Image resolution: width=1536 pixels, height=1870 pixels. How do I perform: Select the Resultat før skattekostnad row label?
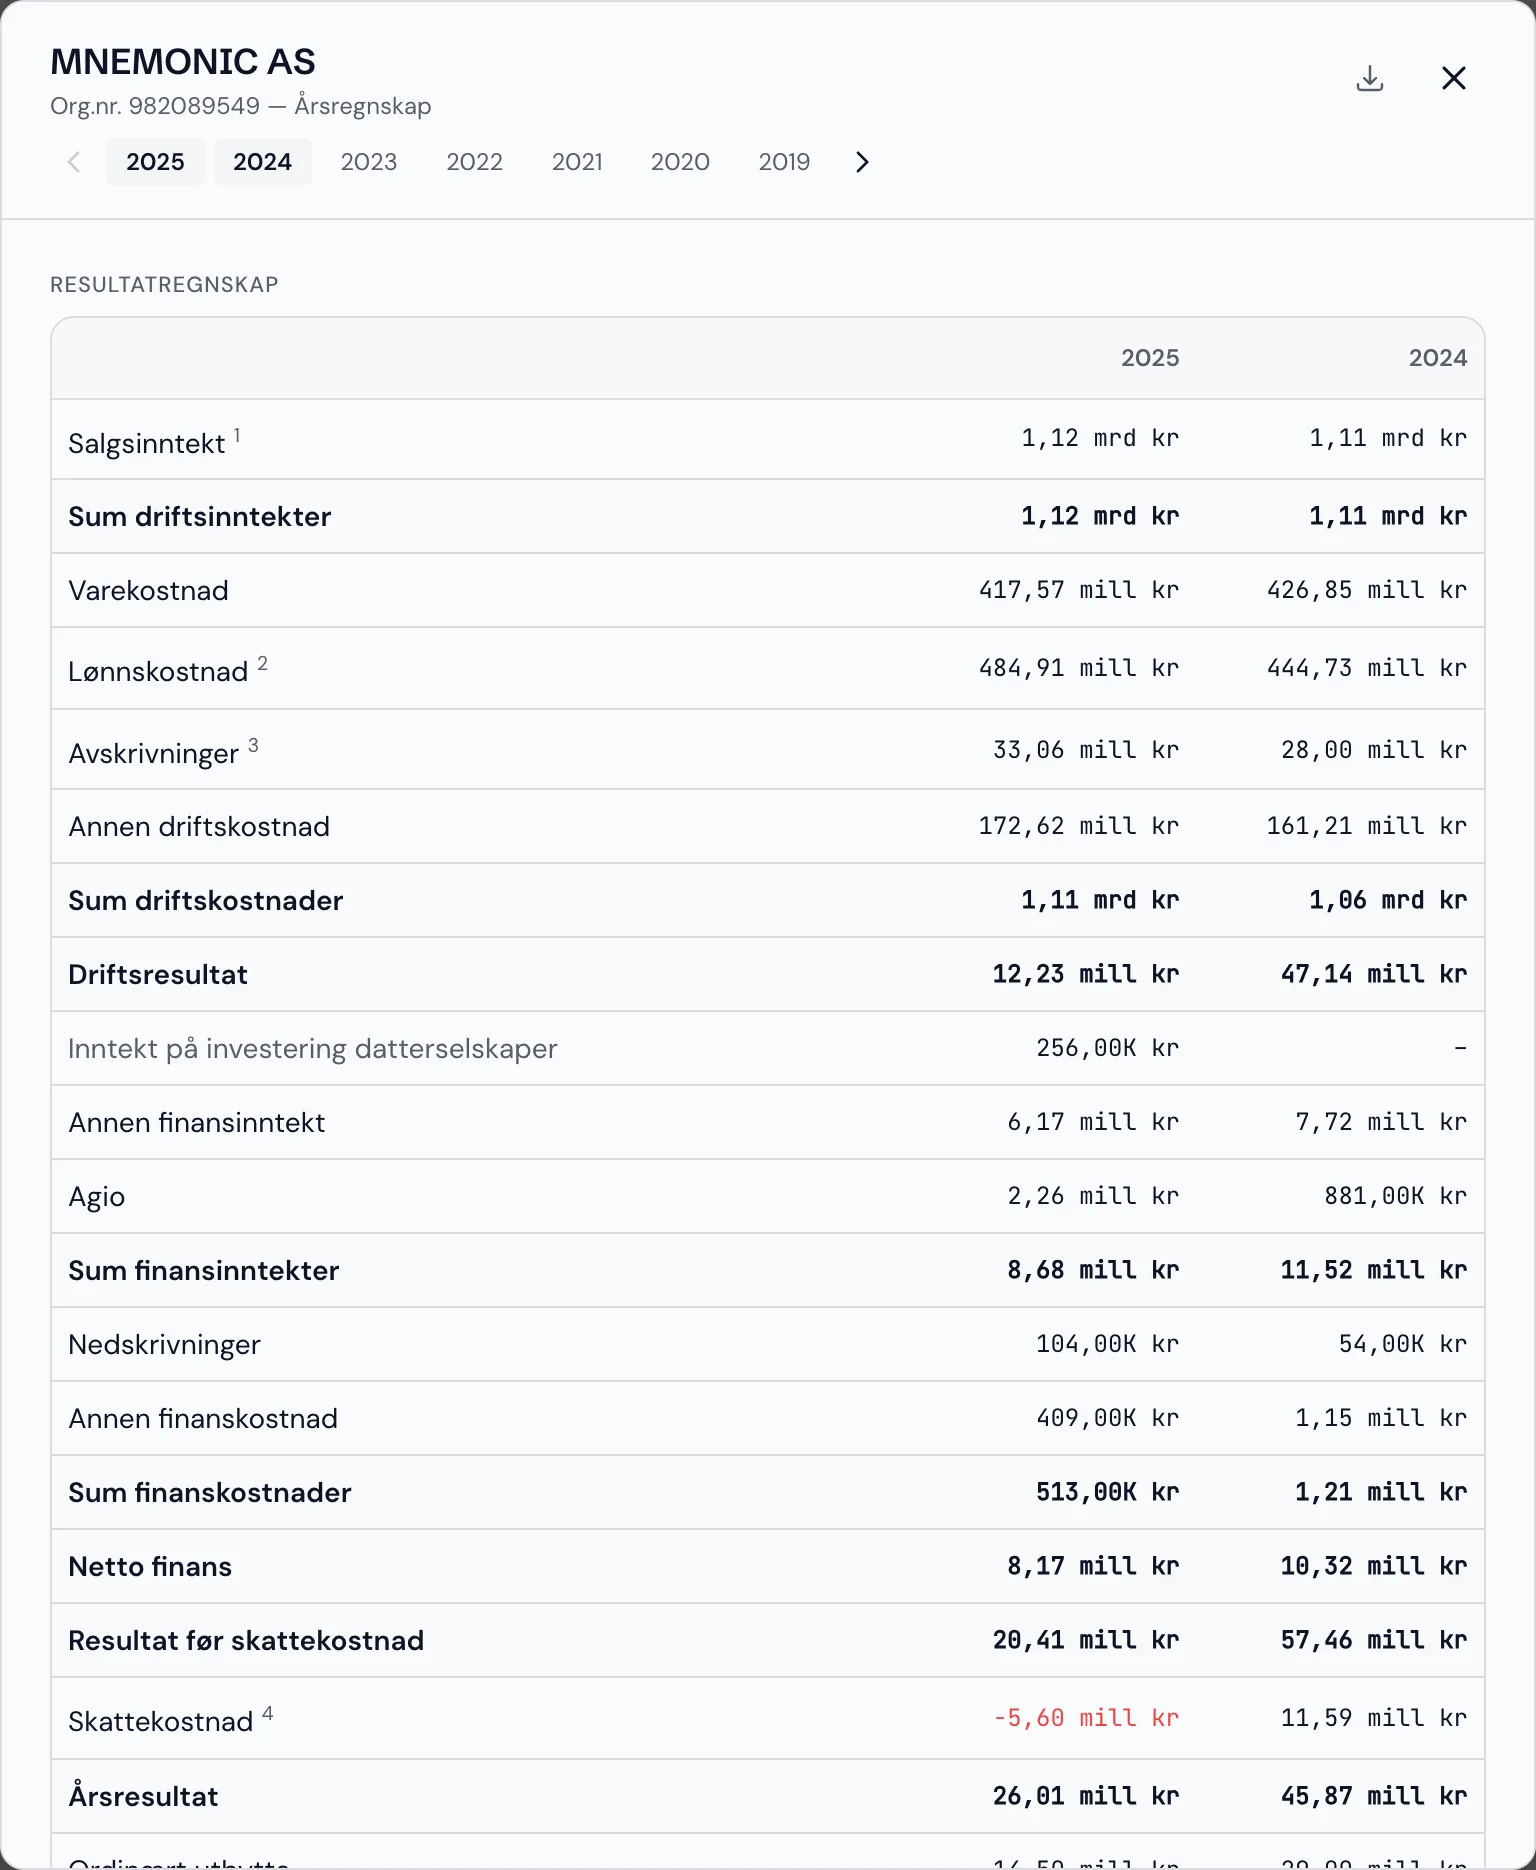coord(246,1641)
